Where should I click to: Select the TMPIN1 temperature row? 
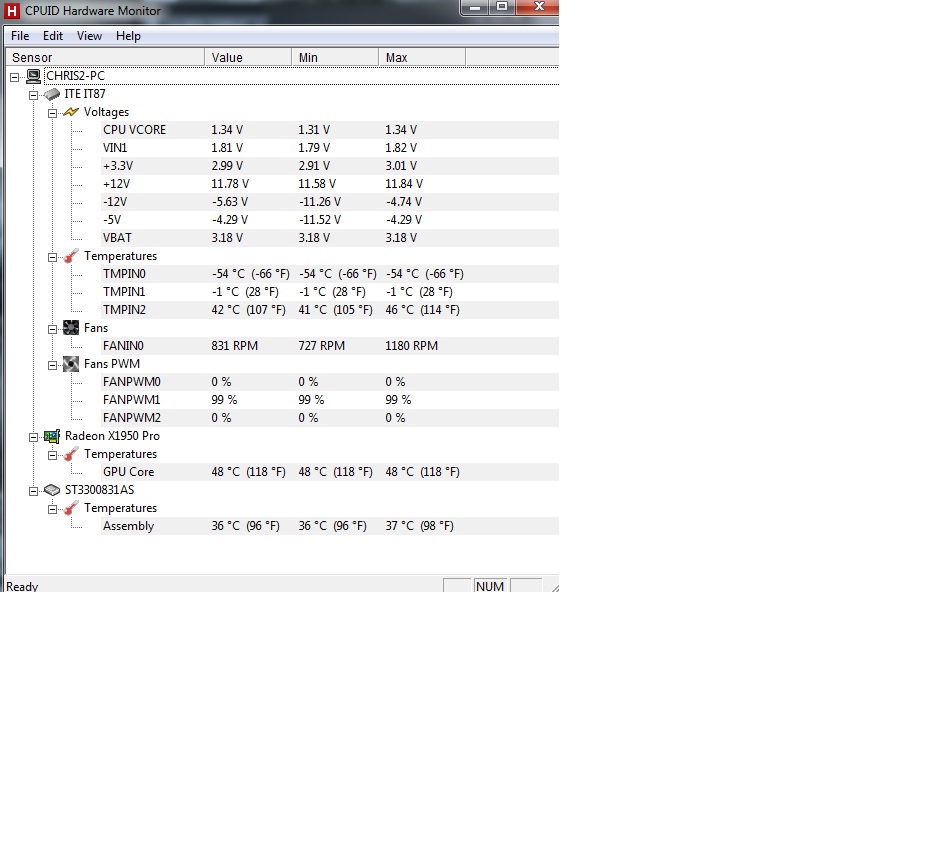tap(330, 292)
